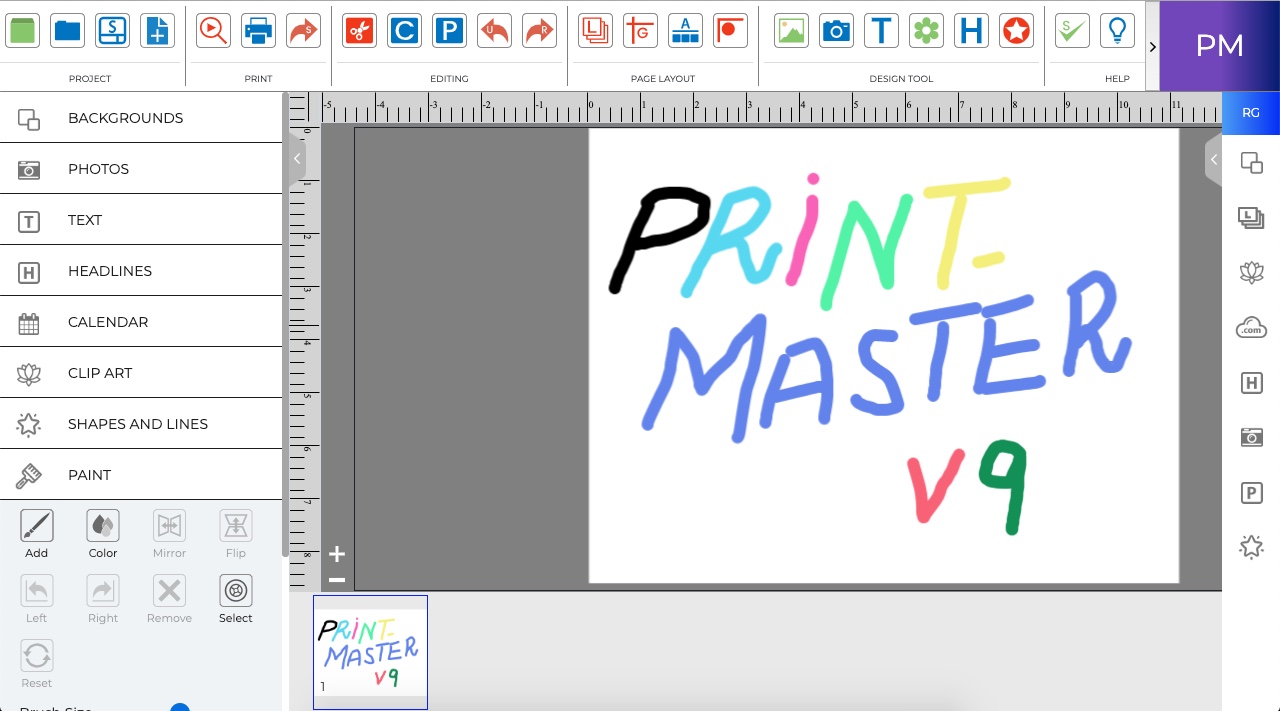
Task: Print the project with the printer icon
Action: click(258, 30)
